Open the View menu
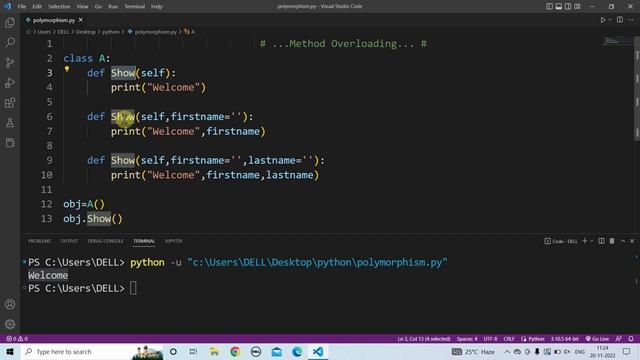 [x=82, y=6]
